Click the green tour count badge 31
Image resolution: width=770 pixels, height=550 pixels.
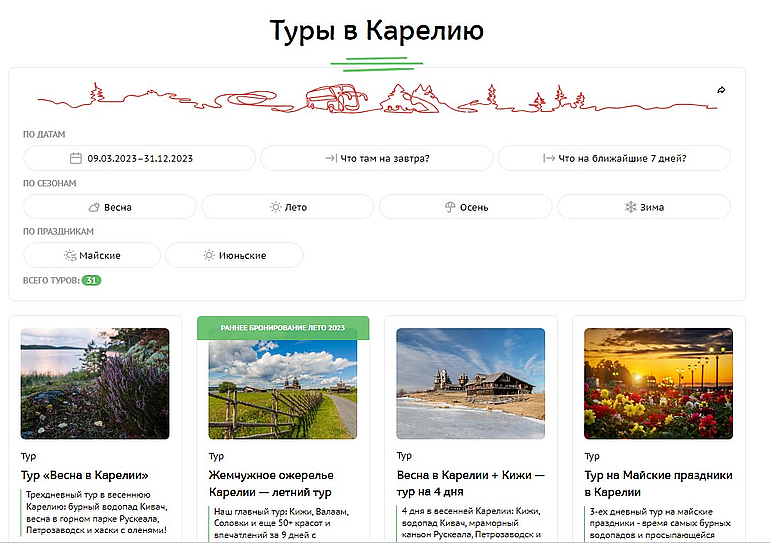pyautogui.click(x=91, y=280)
